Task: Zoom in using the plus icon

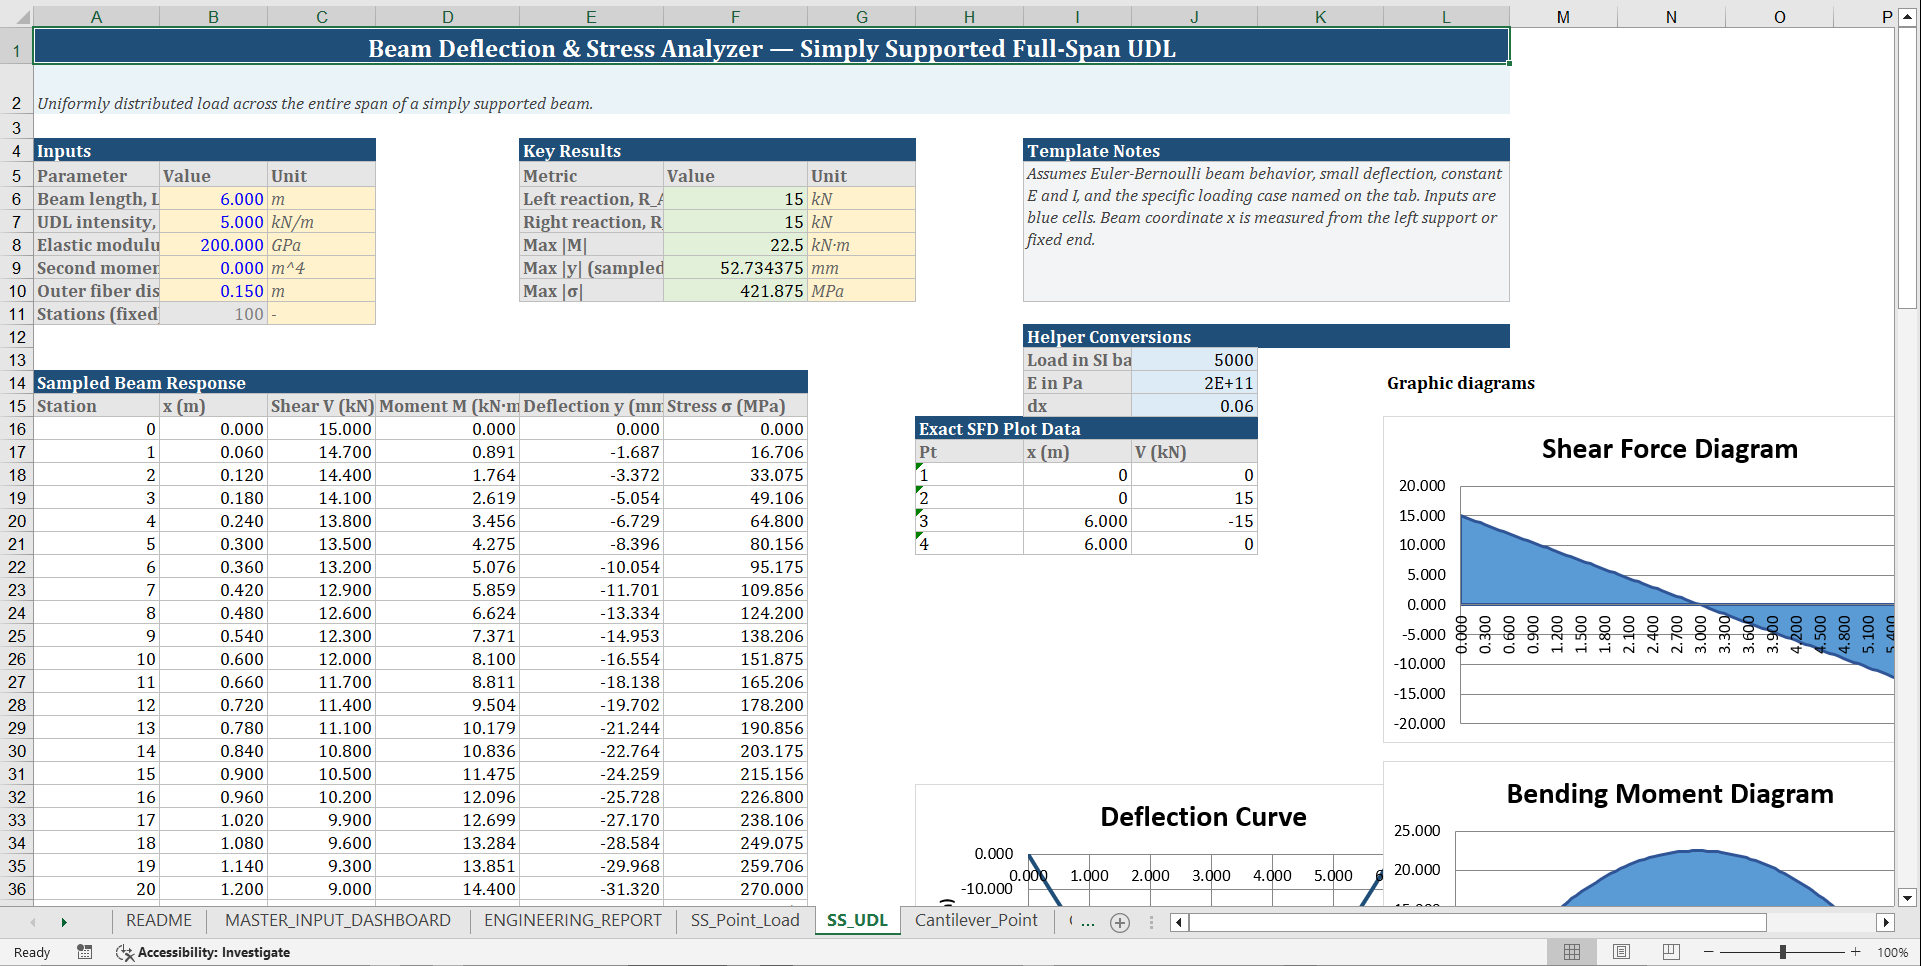Action: coord(1856,952)
